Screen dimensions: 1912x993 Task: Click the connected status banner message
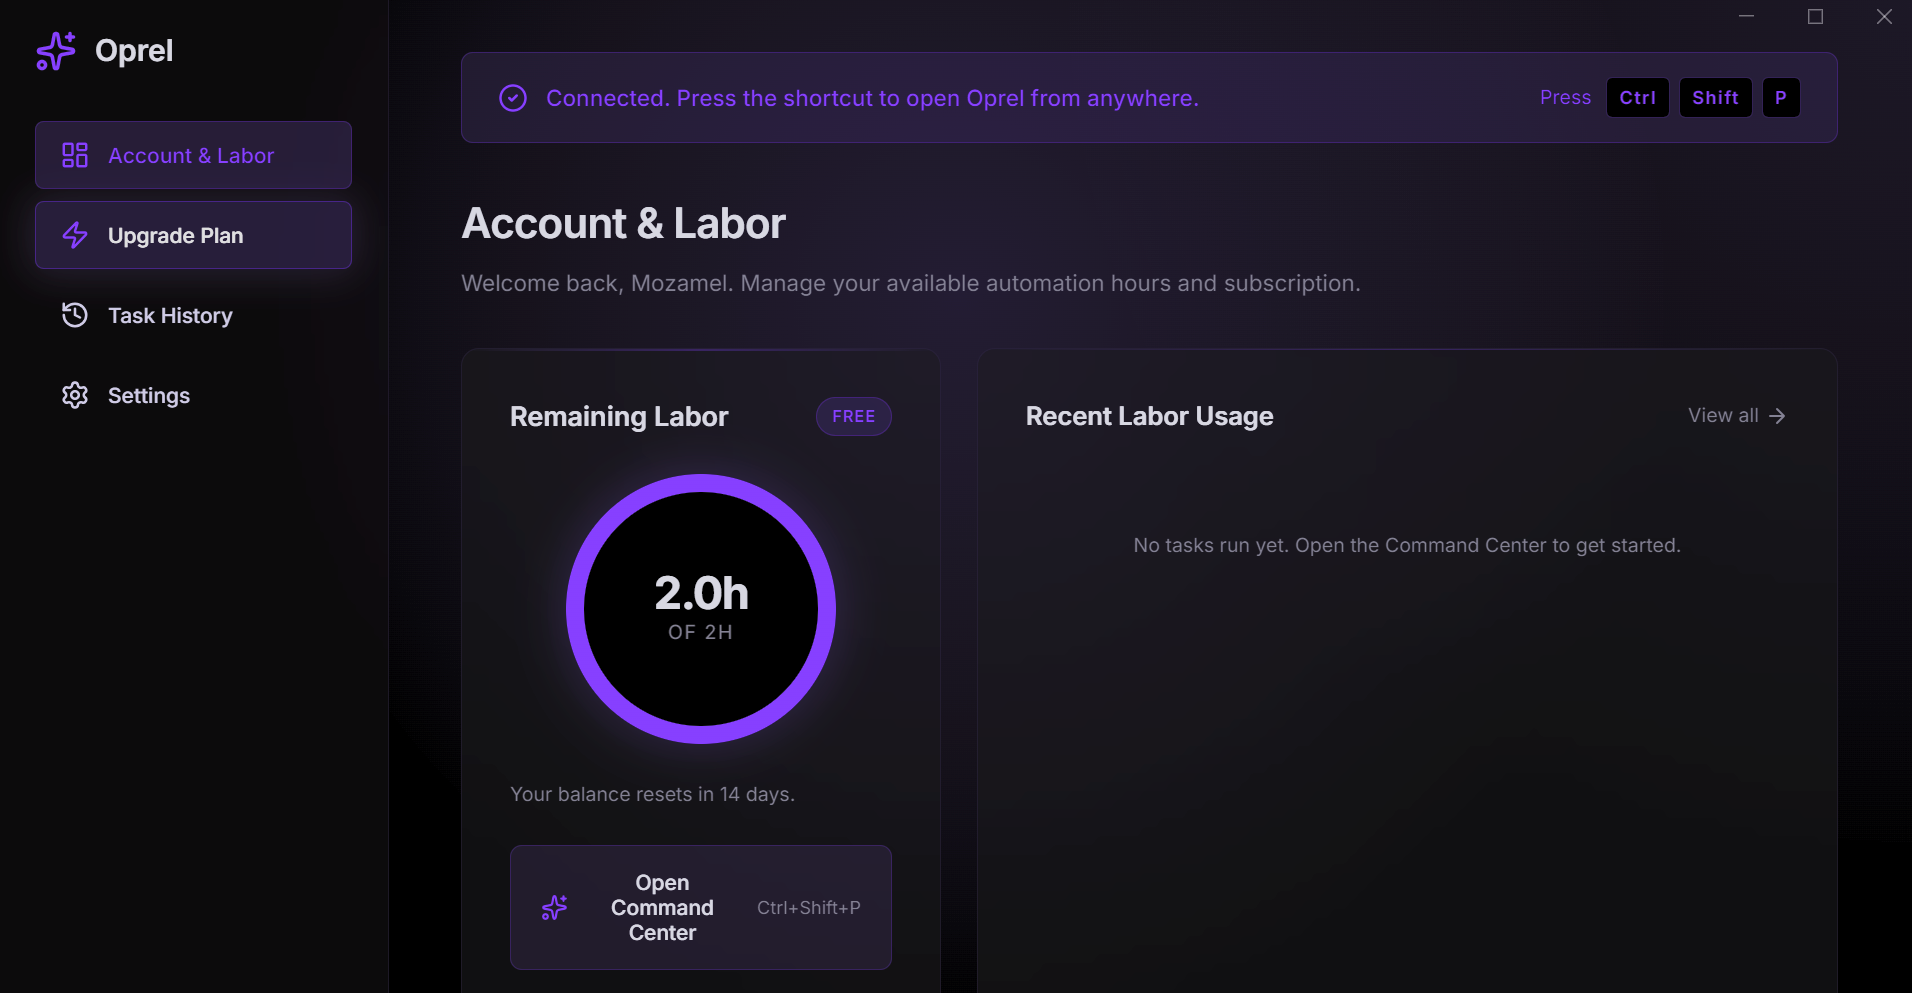point(872,97)
